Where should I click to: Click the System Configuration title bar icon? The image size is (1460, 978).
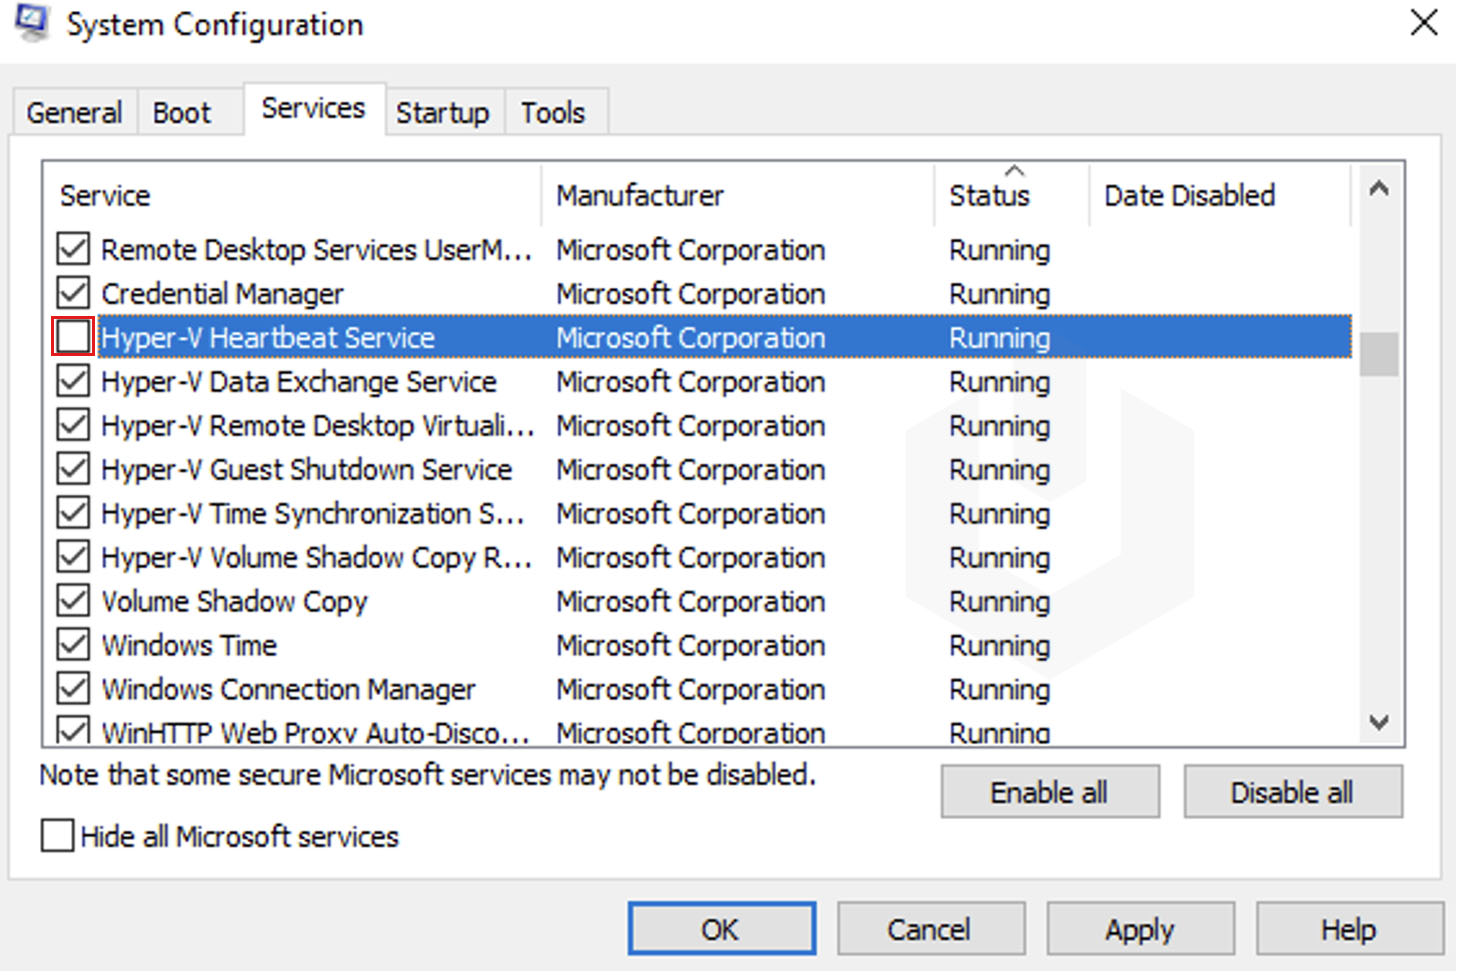tap(30, 22)
